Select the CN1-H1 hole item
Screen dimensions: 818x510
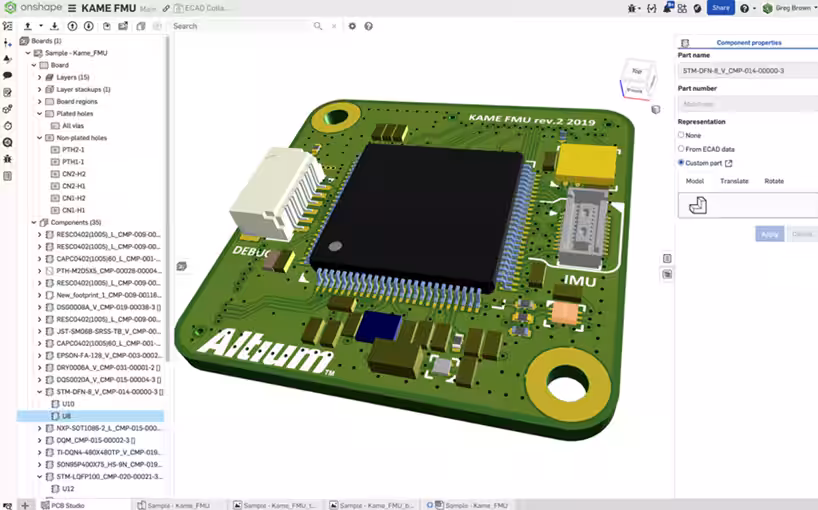click(x=74, y=210)
